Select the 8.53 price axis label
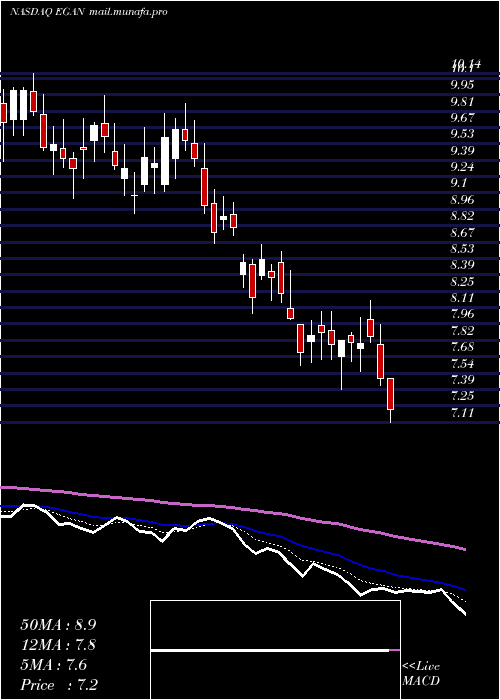500x700 pixels. pos(463,249)
